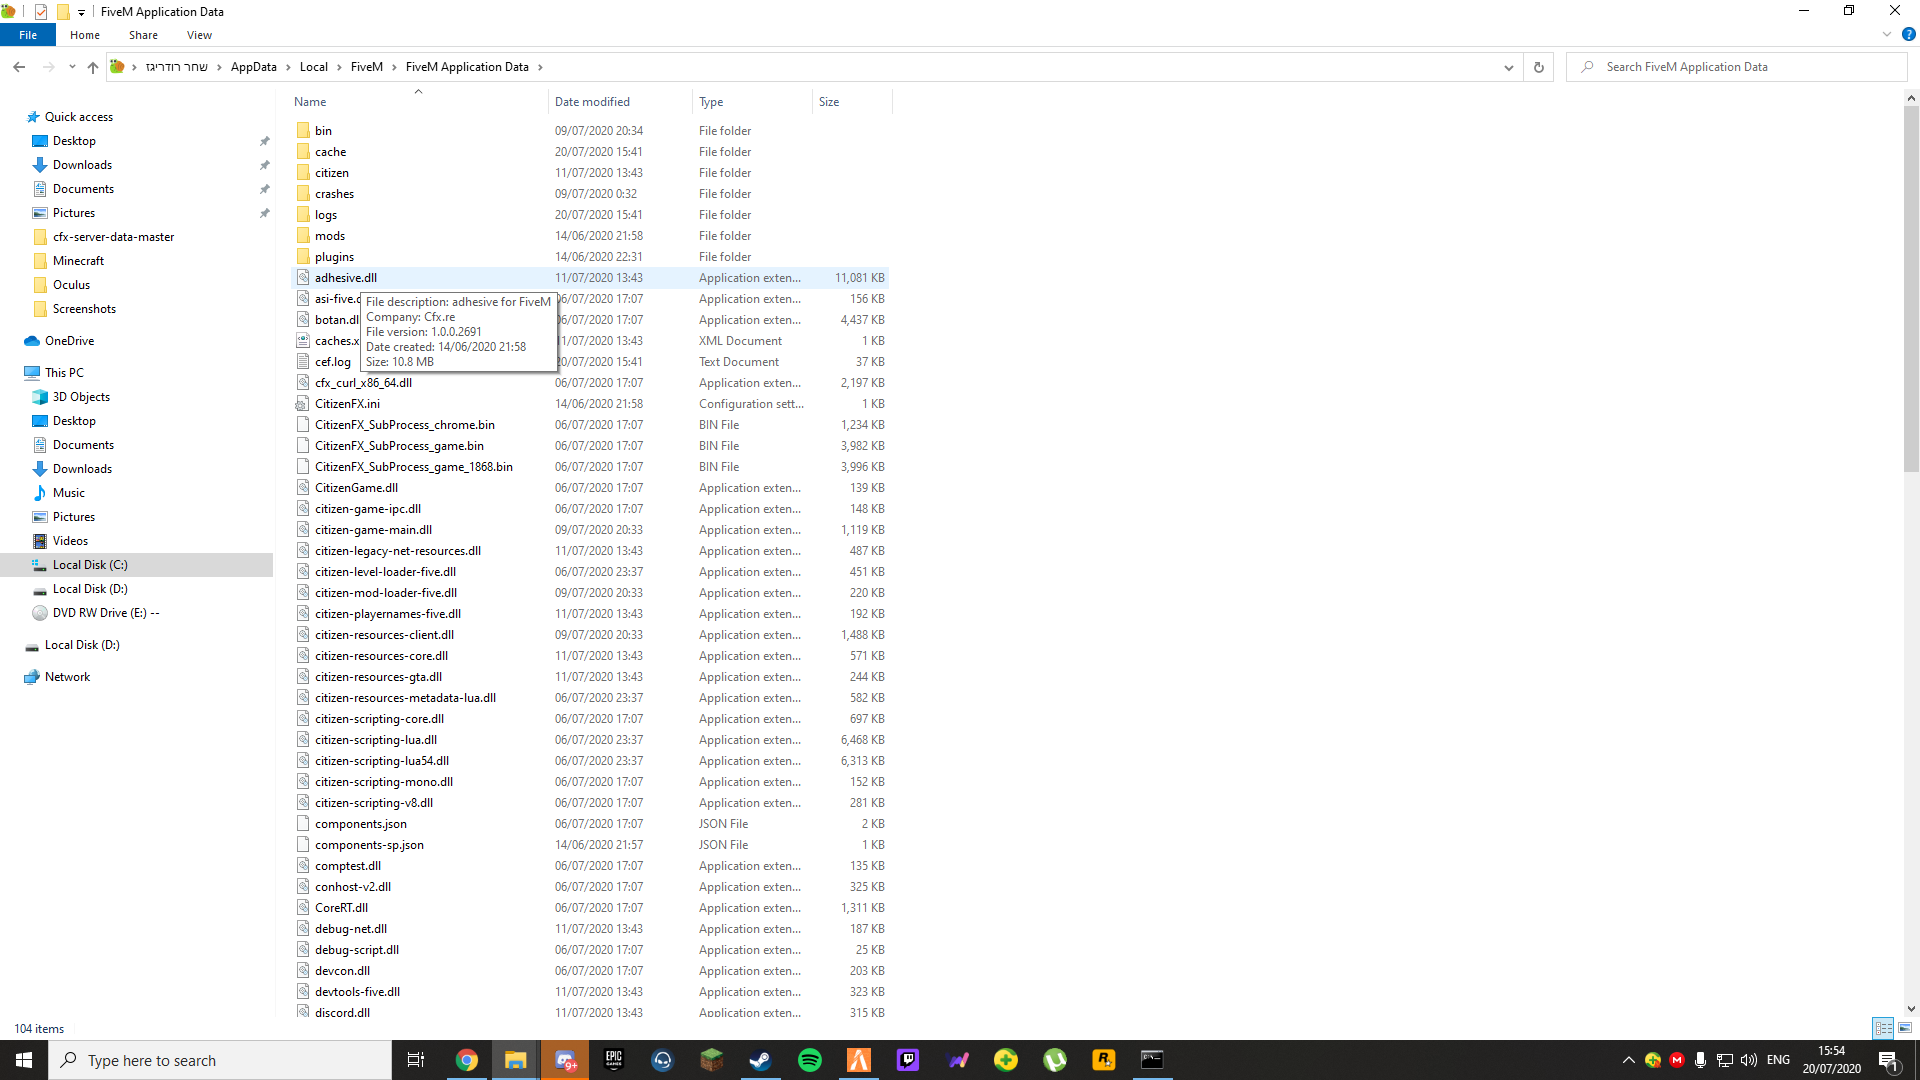Open uTorrent from the taskbar
The width and height of the screenshot is (1920, 1080).
click(x=1055, y=1060)
